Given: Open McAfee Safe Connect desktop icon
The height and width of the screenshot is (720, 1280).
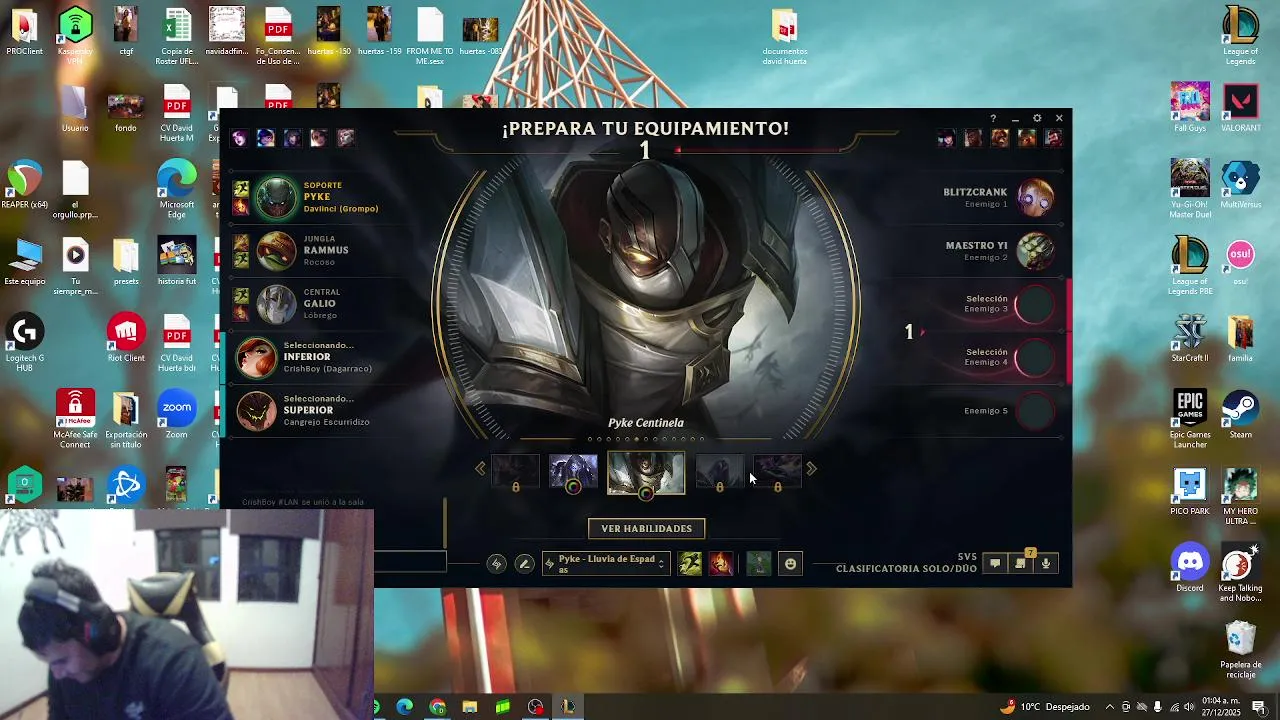Looking at the screenshot, I should pos(75,419).
